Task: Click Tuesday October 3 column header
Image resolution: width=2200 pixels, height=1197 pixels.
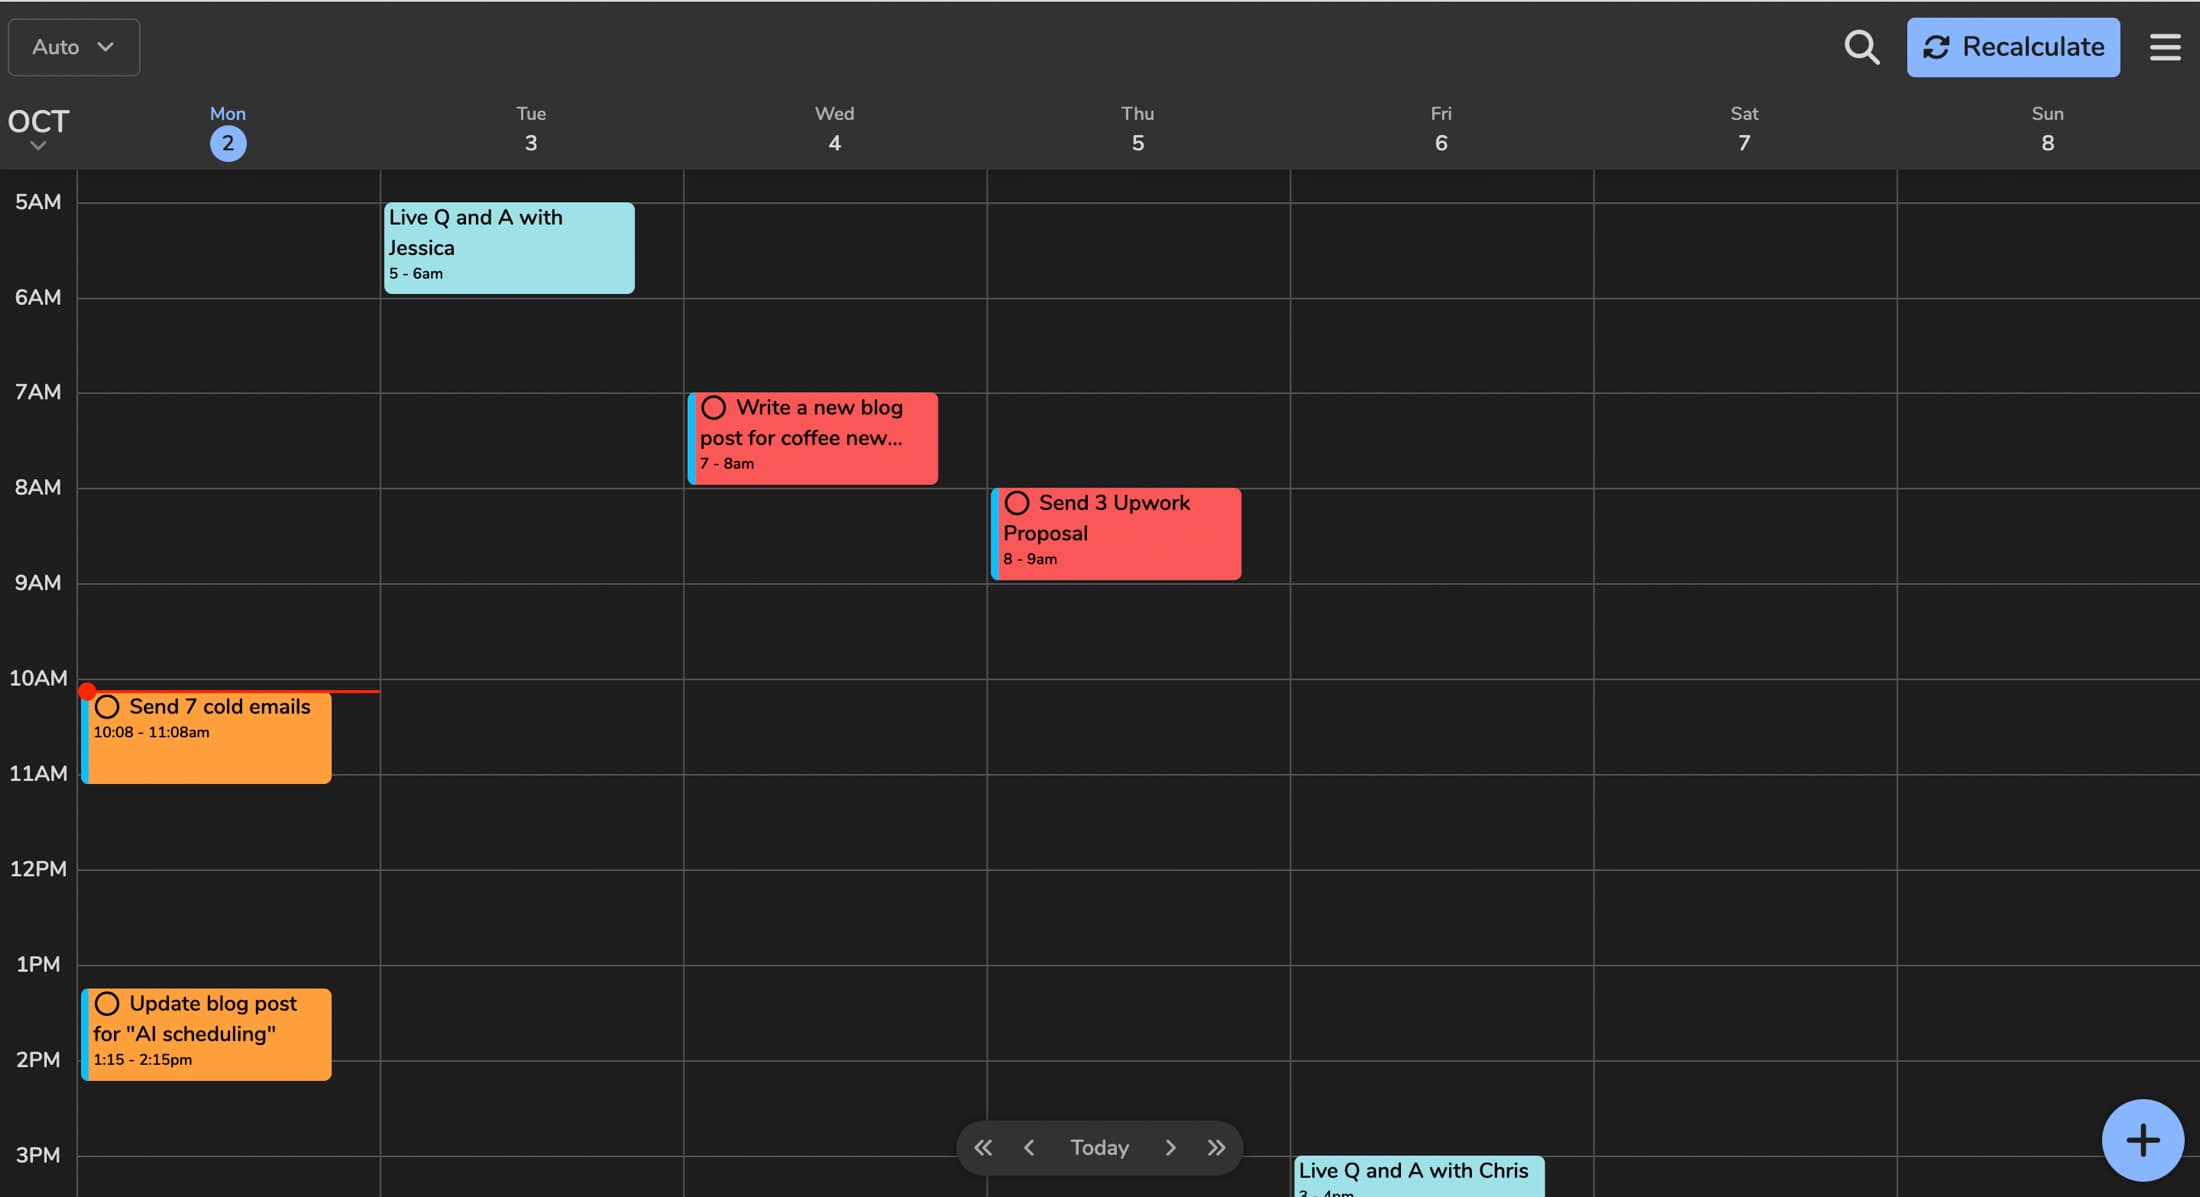Action: (x=529, y=130)
